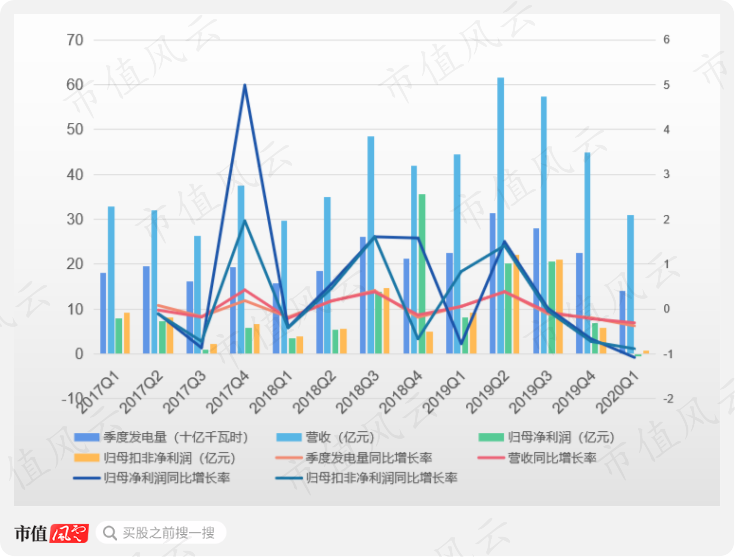
Task: Click the 2018Q2 axis label
Action: point(315,393)
